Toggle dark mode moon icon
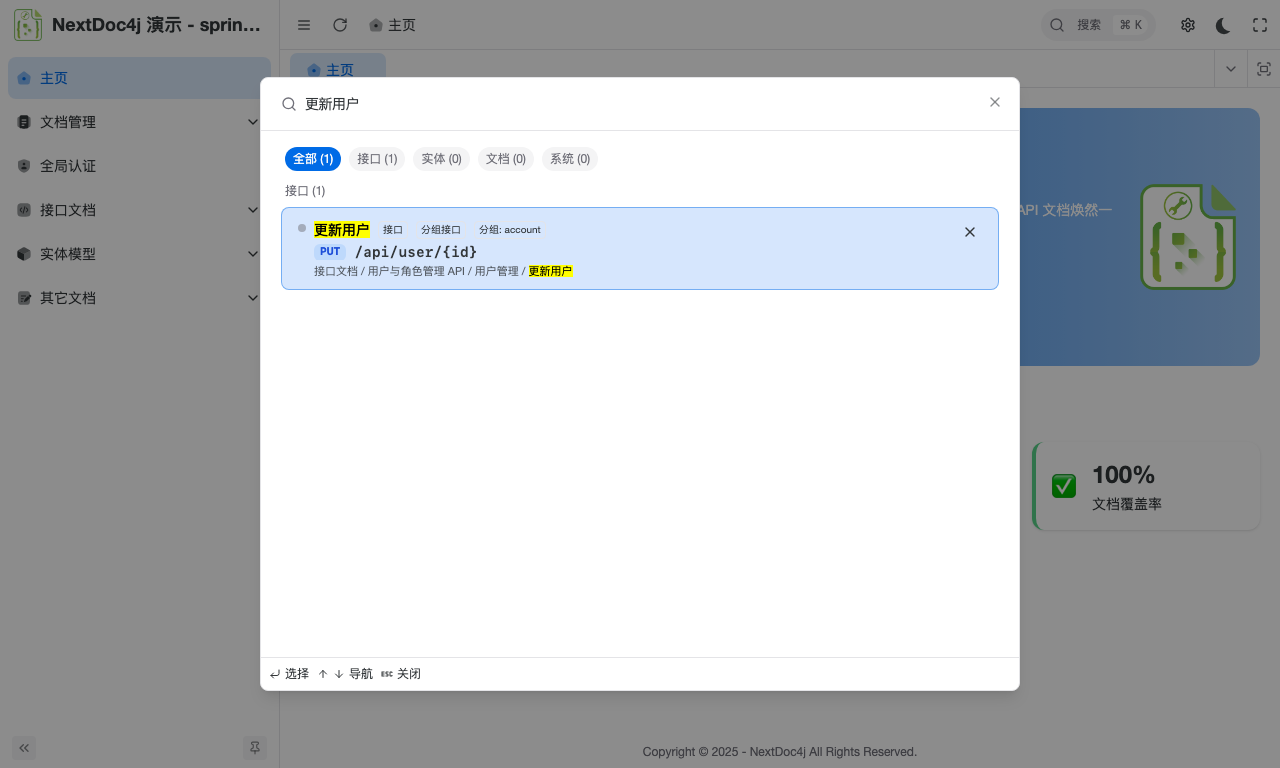The height and width of the screenshot is (768, 1280). (x=1224, y=25)
